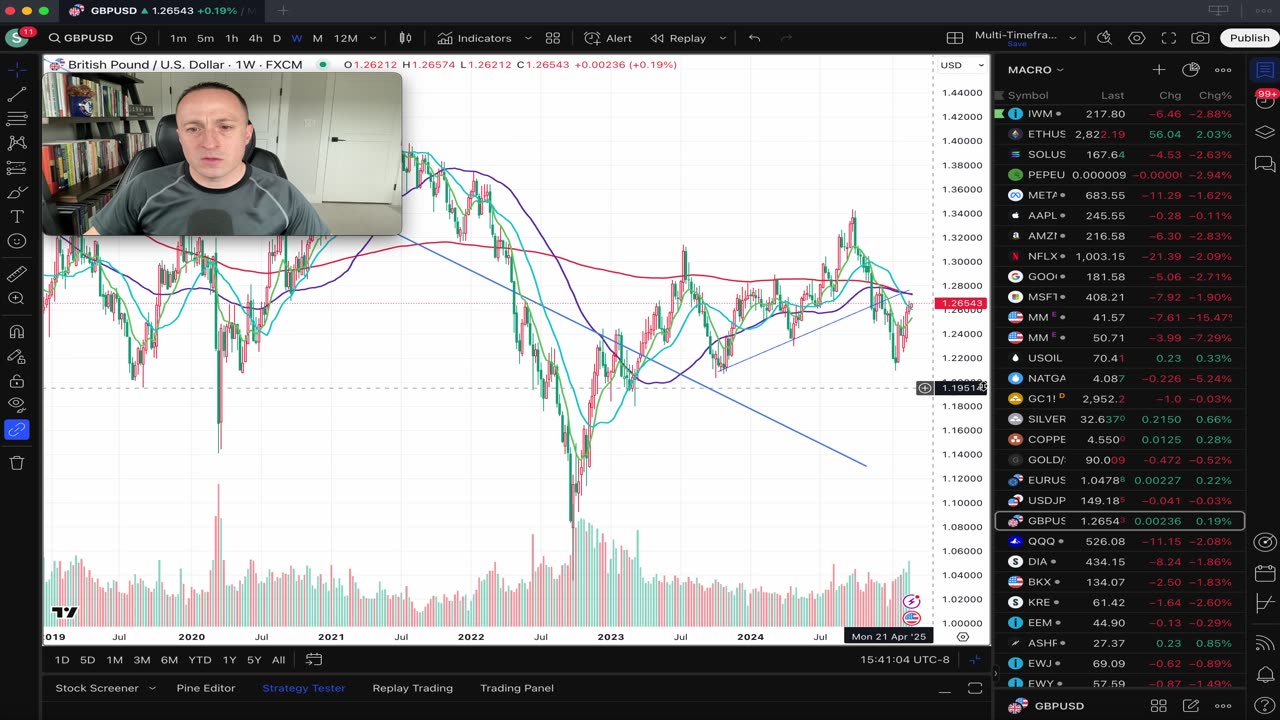
Task: Open a new tab with plus
Action: coord(283,10)
